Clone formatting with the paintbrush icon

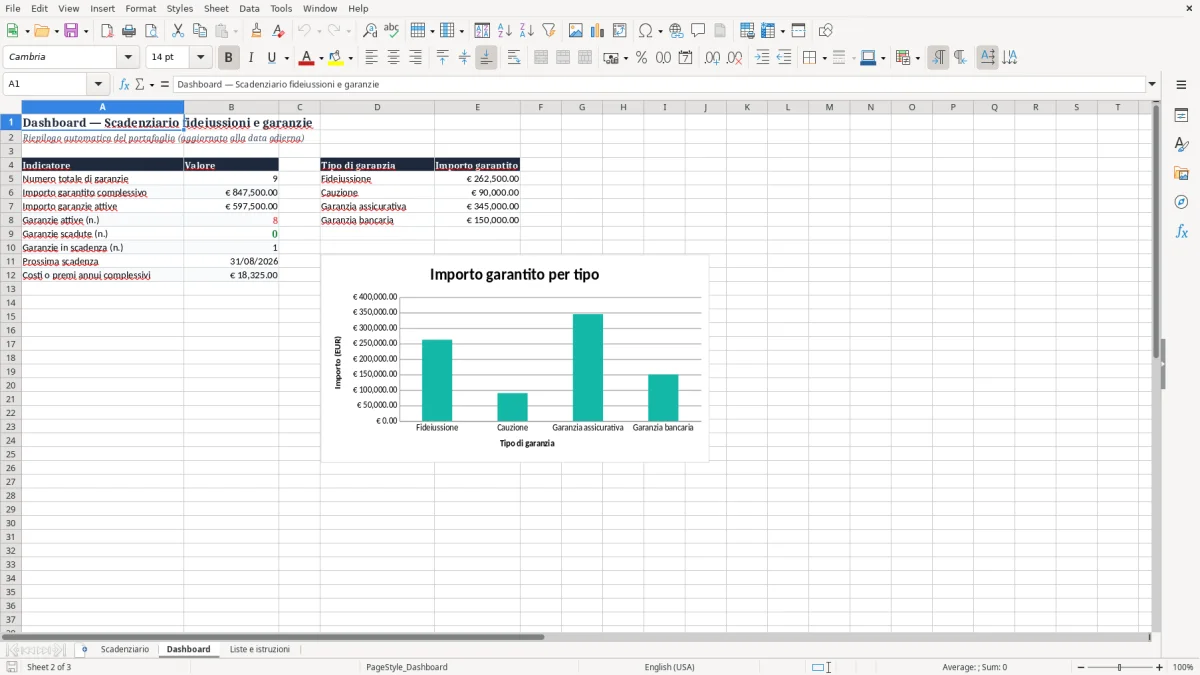coord(257,31)
